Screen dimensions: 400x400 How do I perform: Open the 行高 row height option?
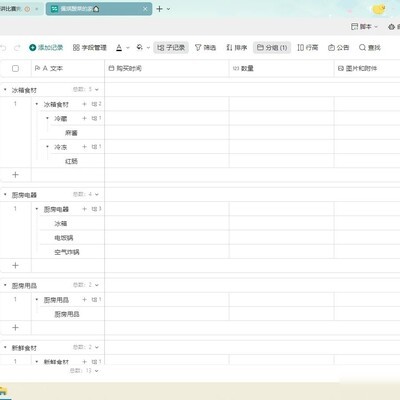click(x=308, y=48)
